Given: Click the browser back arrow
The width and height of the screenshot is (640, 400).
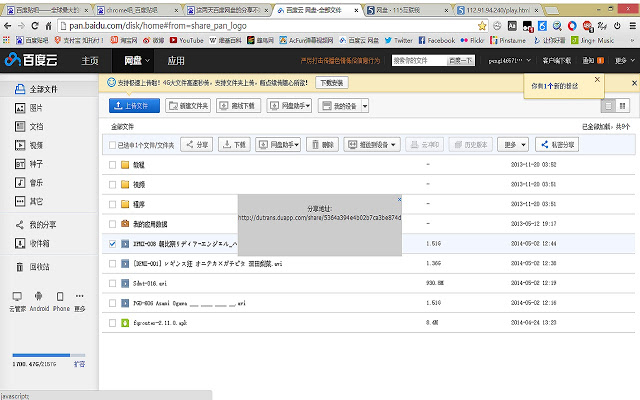Looking at the screenshot, I should click(7, 26).
